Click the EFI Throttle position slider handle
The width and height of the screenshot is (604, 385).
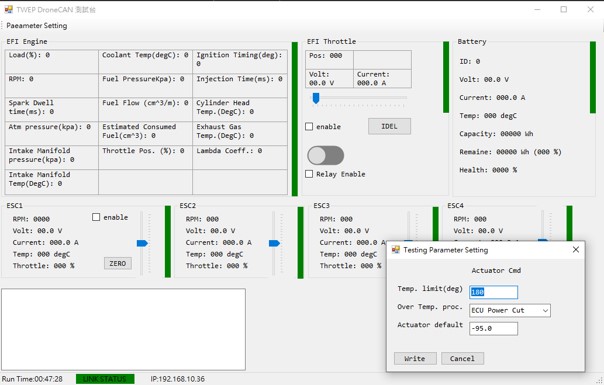(316, 98)
